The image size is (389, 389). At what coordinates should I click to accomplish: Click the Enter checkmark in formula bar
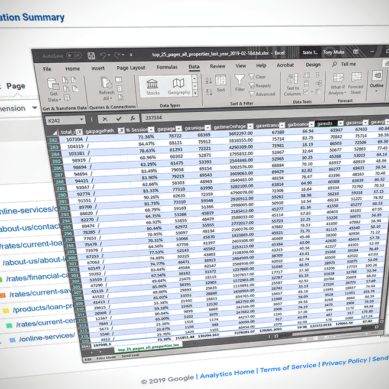(x=119, y=118)
